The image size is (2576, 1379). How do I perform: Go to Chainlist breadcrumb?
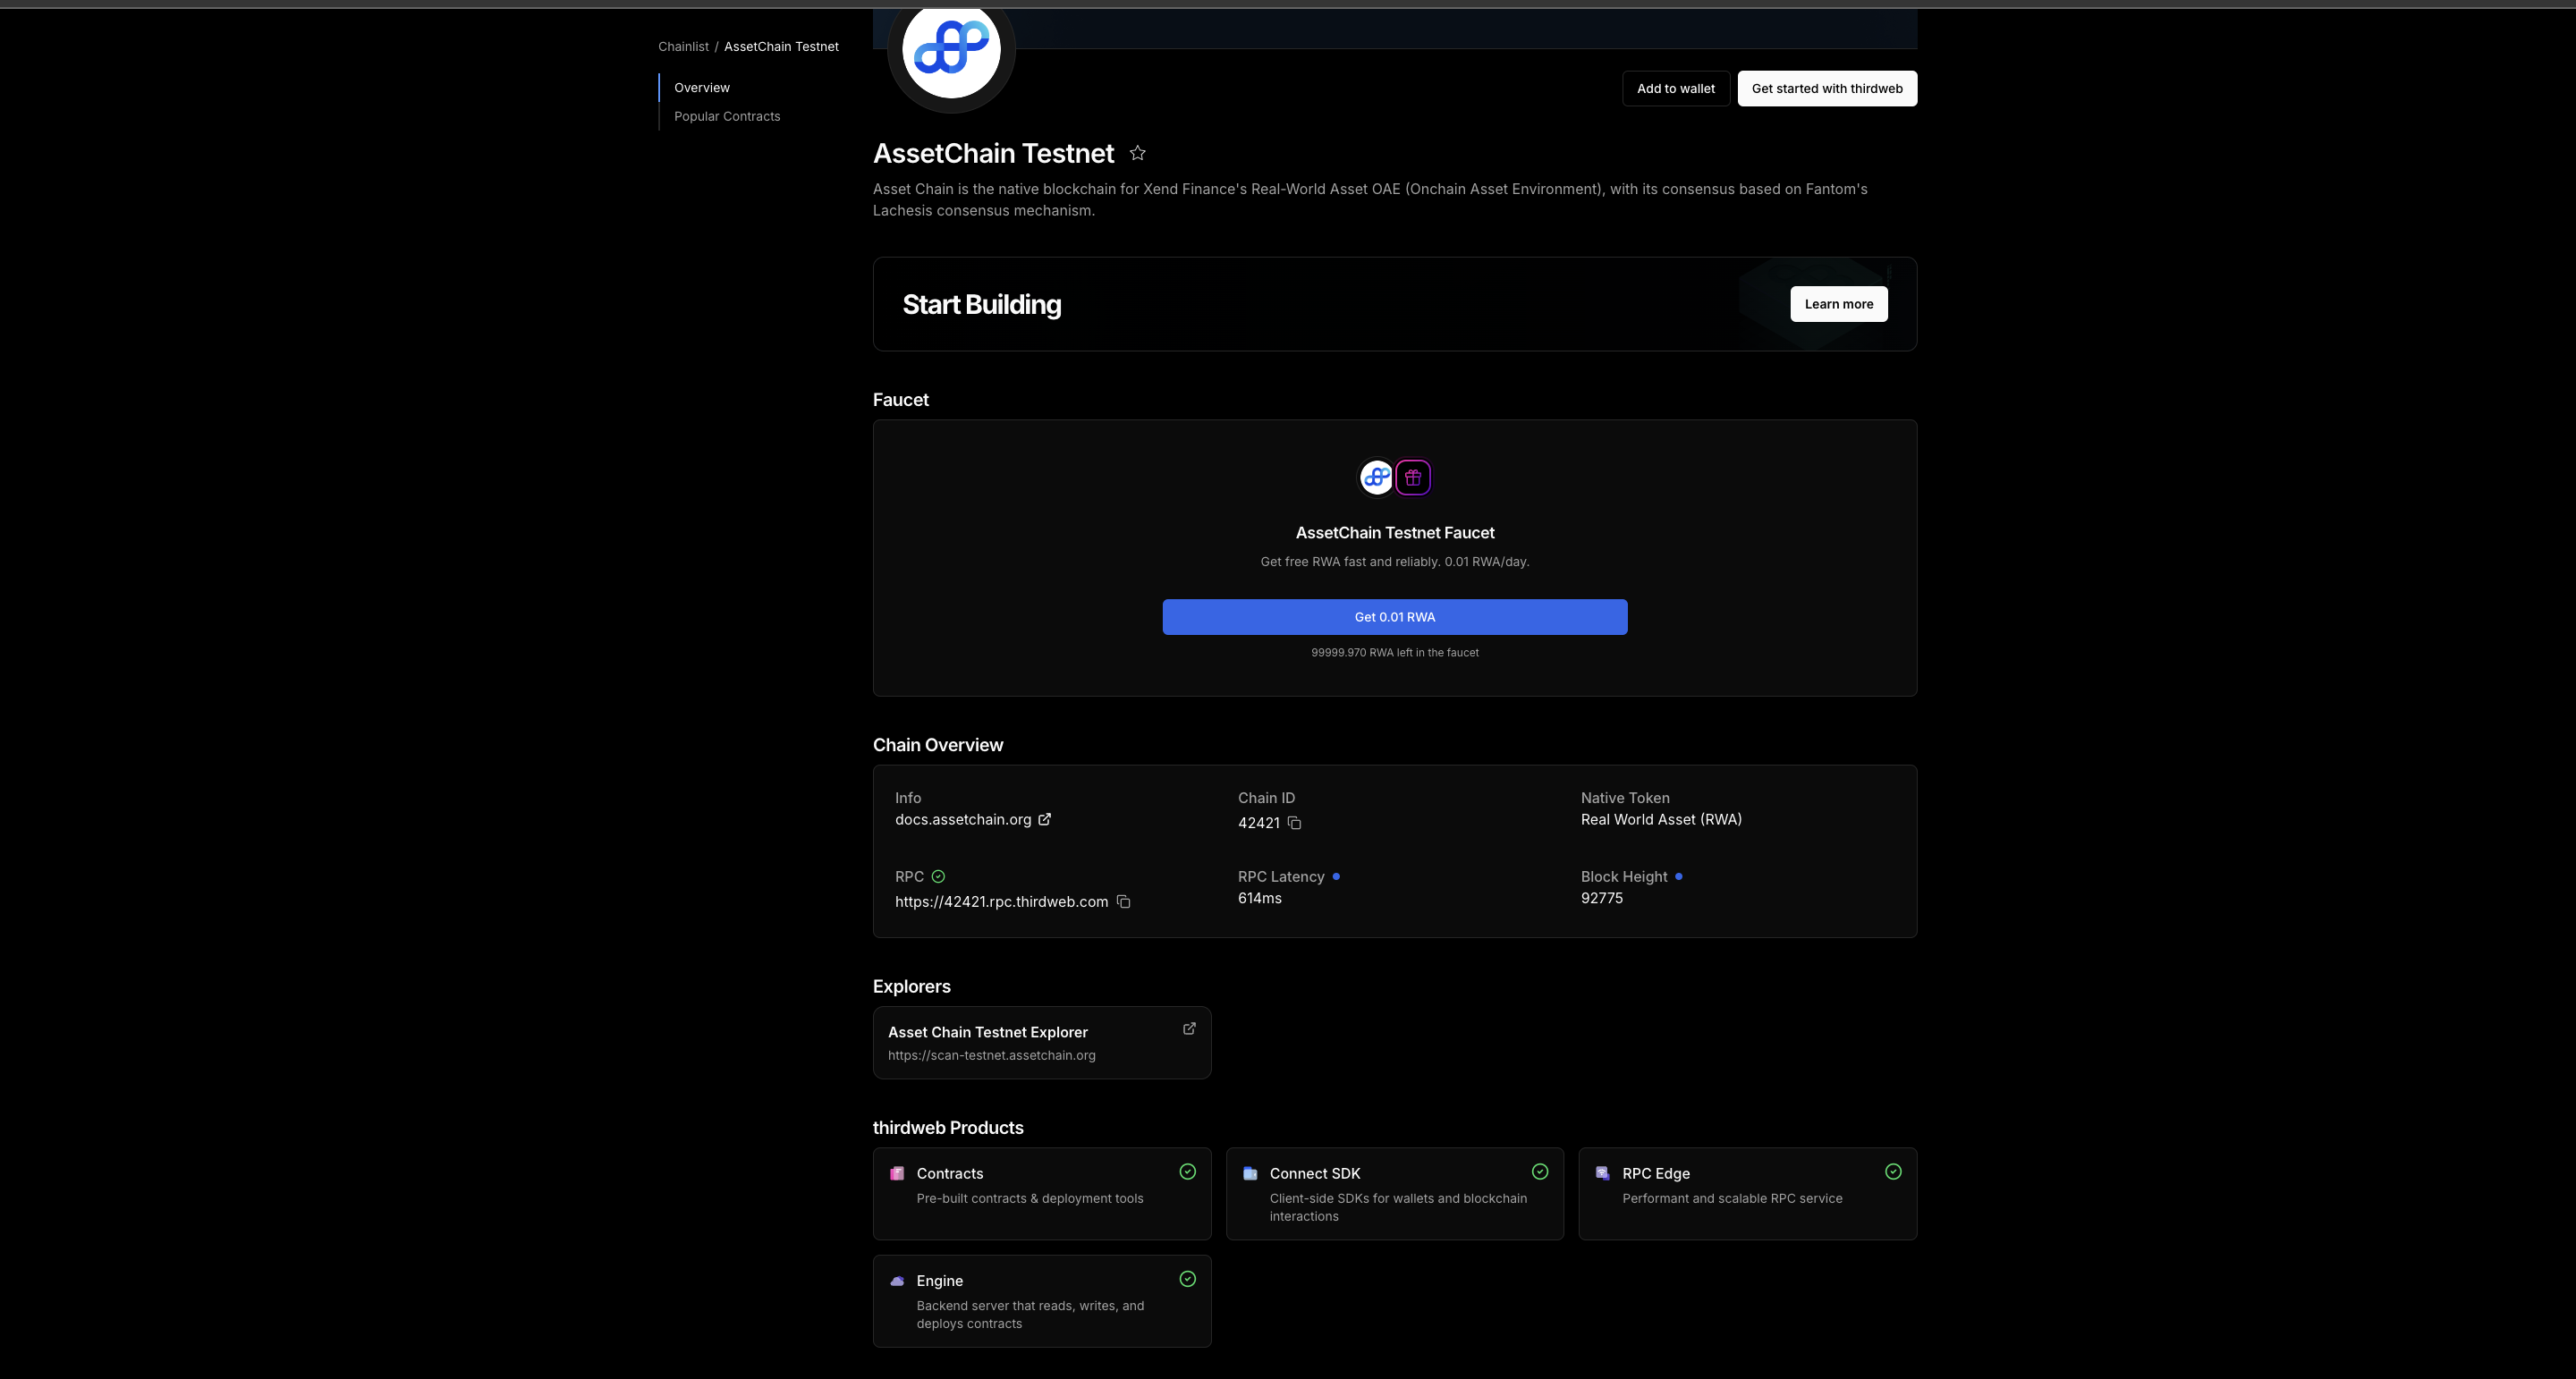(x=683, y=47)
